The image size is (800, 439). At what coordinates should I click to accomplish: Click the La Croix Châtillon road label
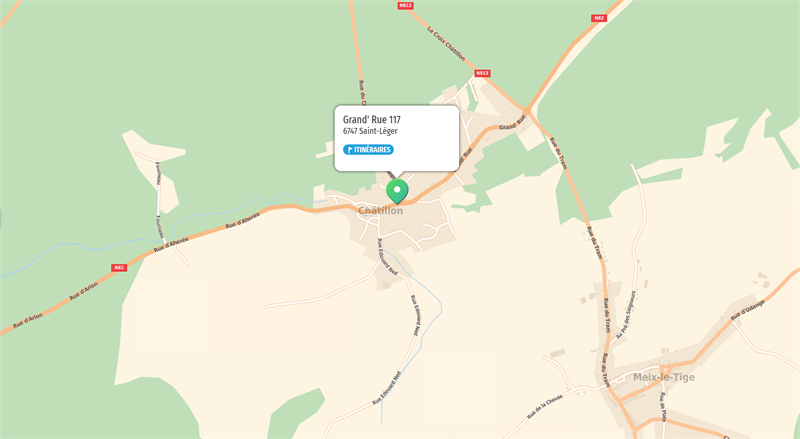[446, 44]
